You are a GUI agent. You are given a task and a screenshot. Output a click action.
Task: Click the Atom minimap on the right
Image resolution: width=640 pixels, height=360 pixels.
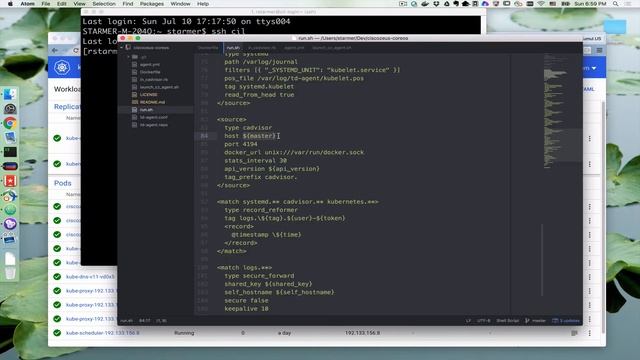pyautogui.click(x=562, y=111)
